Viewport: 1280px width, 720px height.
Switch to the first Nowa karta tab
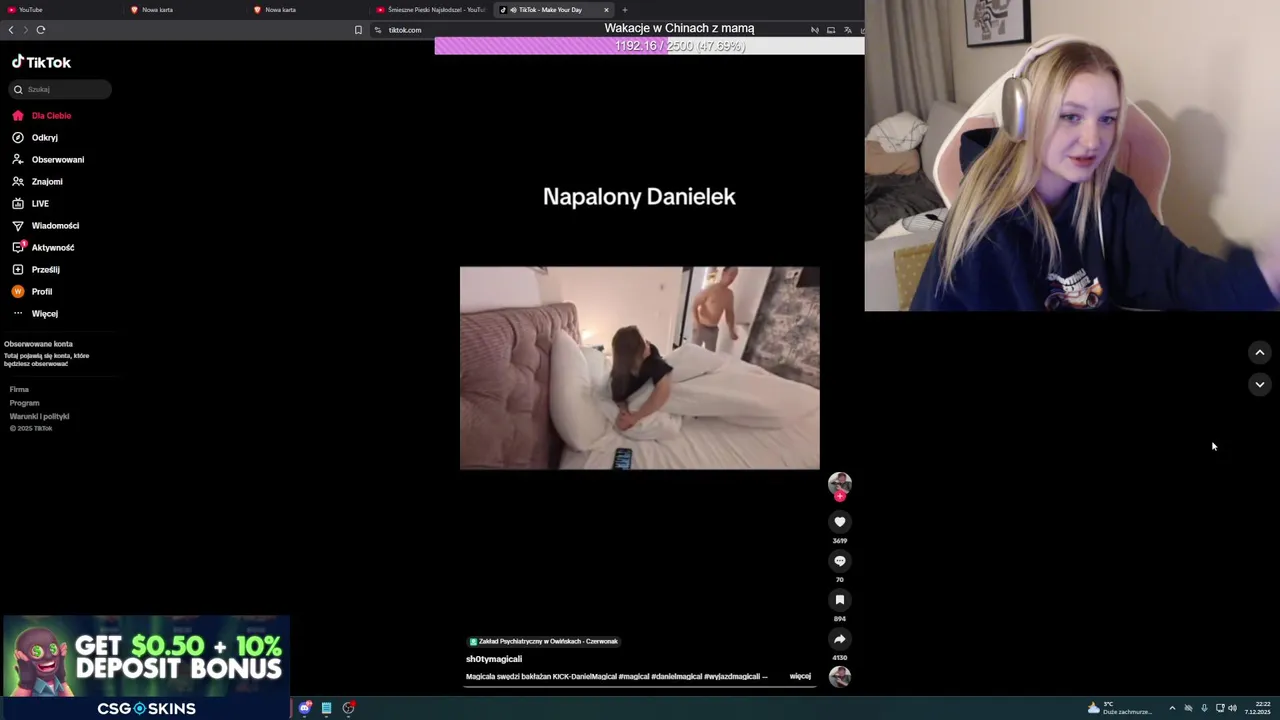coord(184,10)
